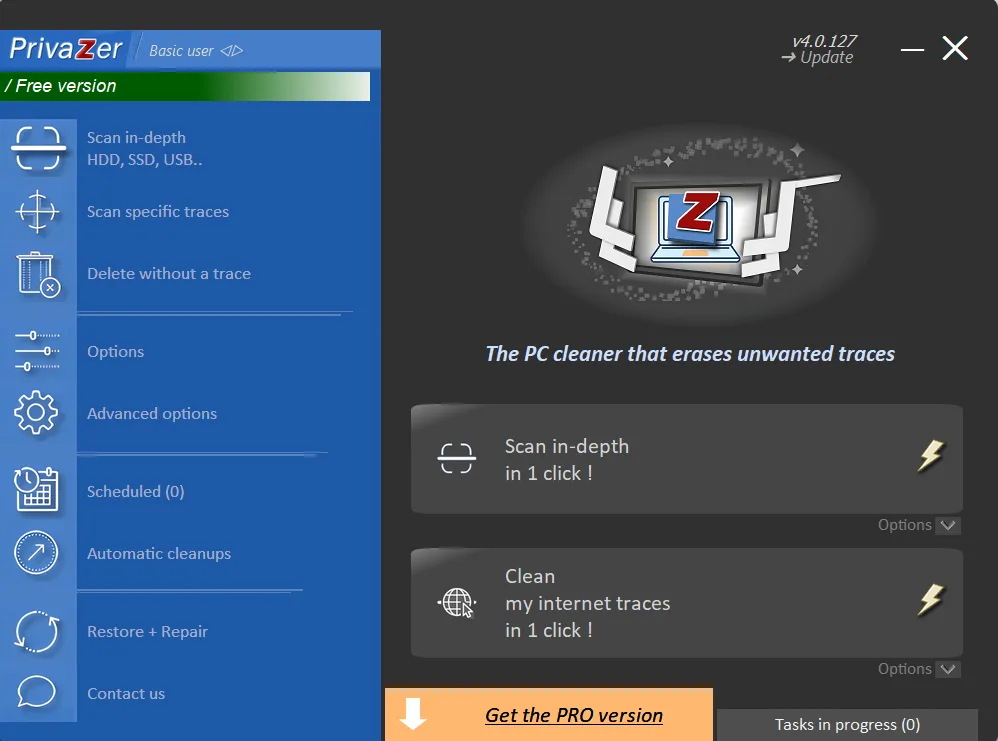Select Automatic cleanups in the sidebar
Screen dimensions: 998x741
pos(159,554)
